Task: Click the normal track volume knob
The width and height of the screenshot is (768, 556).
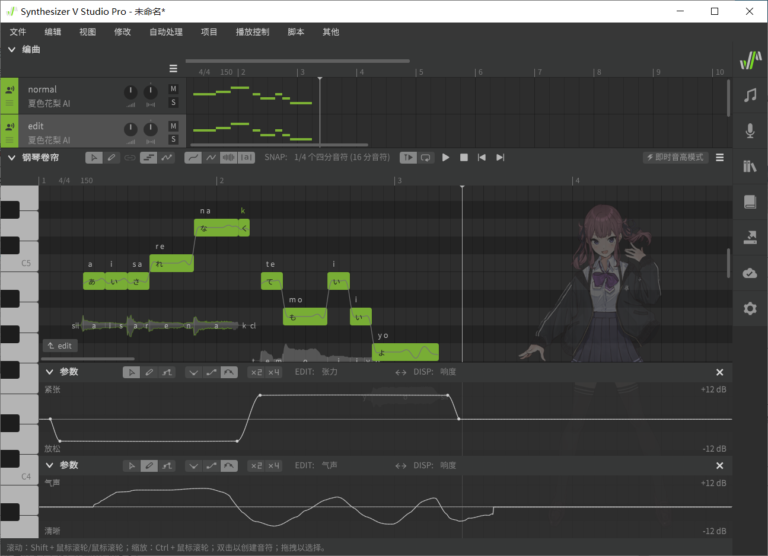Action: (130, 93)
